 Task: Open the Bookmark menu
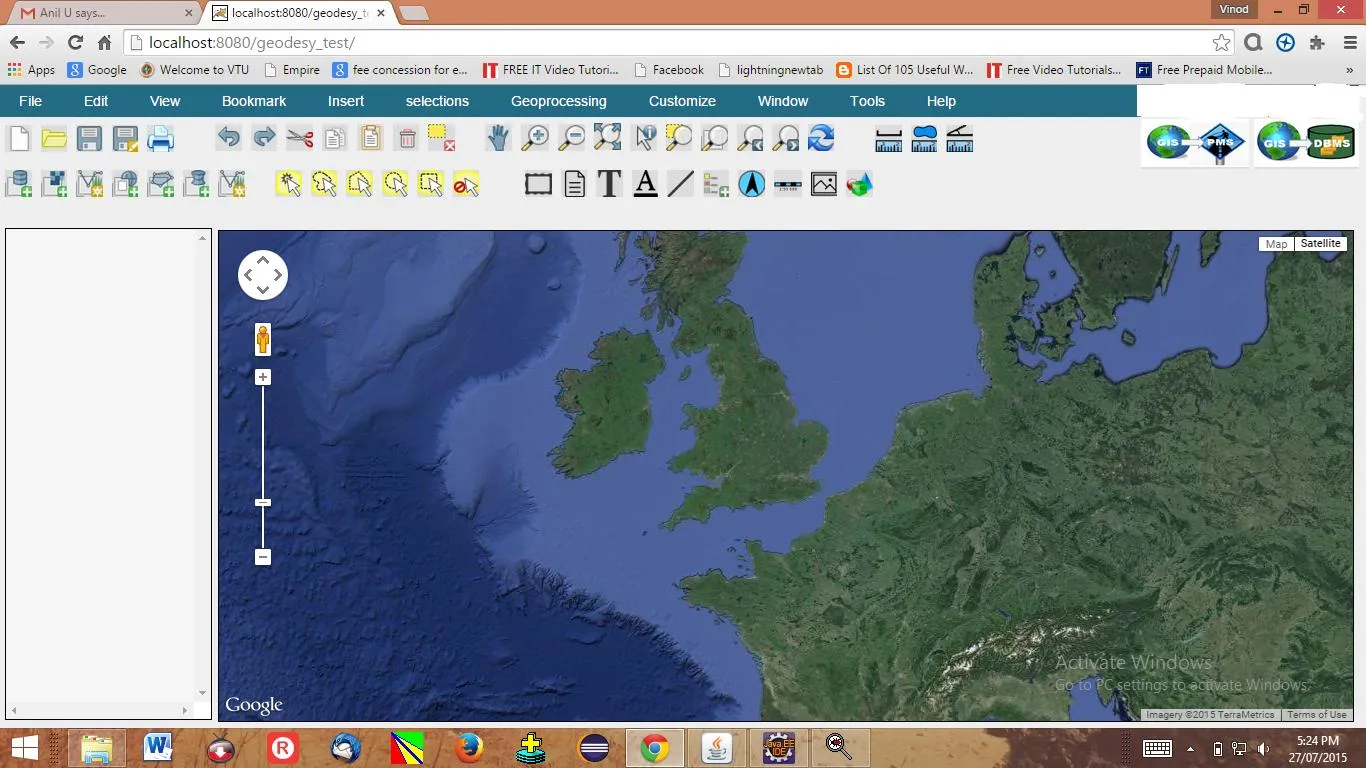pyautogui.click(x=254, y=101)
